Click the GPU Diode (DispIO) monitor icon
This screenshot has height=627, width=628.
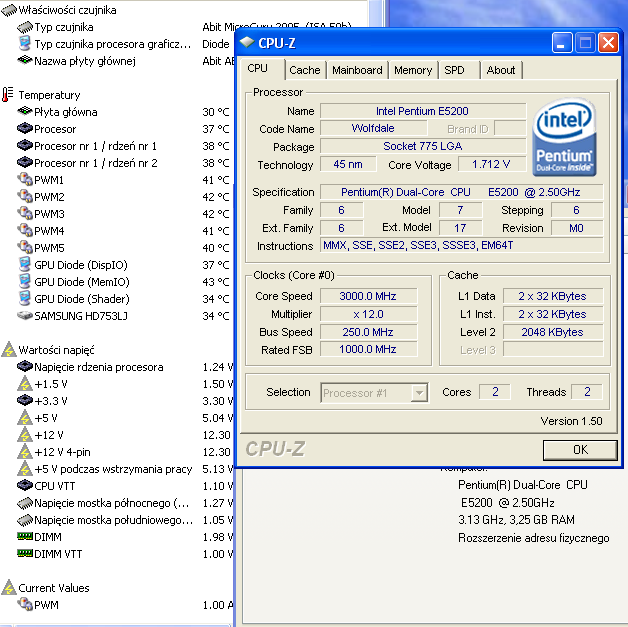[25, 265]
